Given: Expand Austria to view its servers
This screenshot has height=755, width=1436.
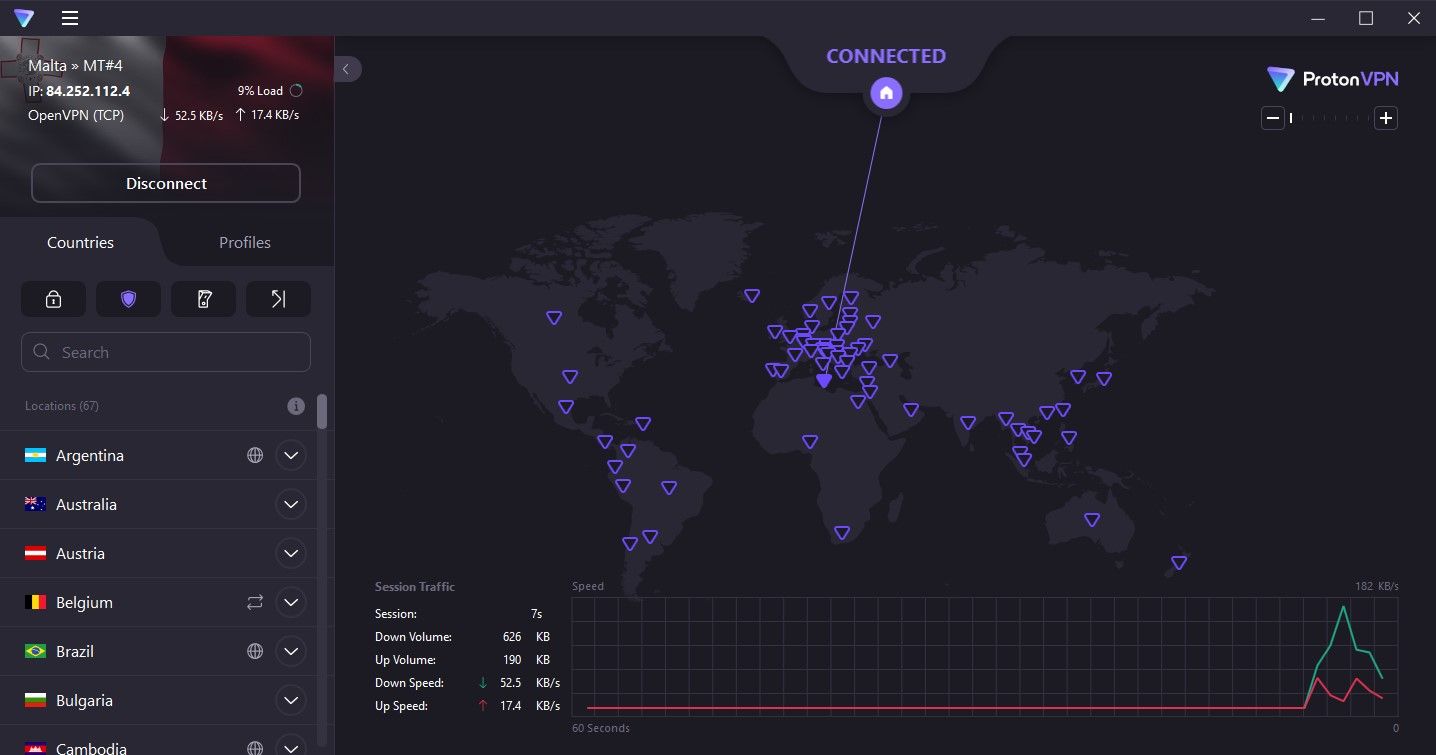Looking at the screenshot, I should pyautogui.click(x=290, y=553).
